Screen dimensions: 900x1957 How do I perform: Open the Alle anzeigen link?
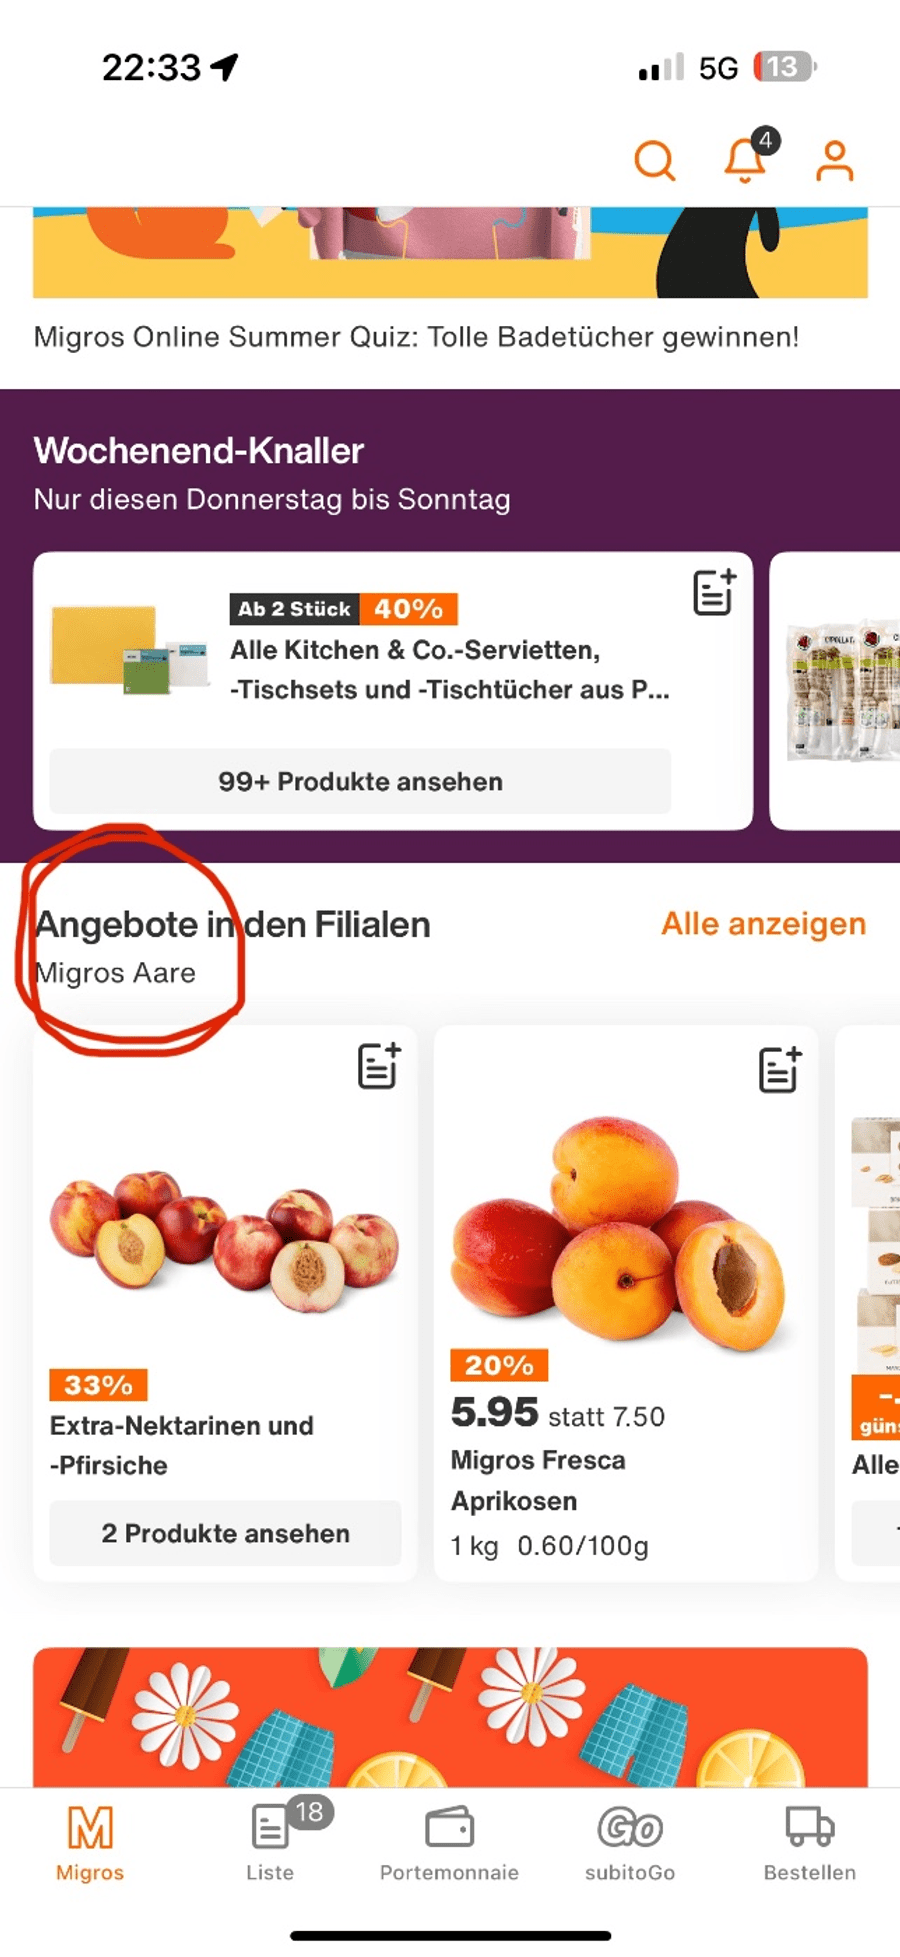click(x=764, y=924)
